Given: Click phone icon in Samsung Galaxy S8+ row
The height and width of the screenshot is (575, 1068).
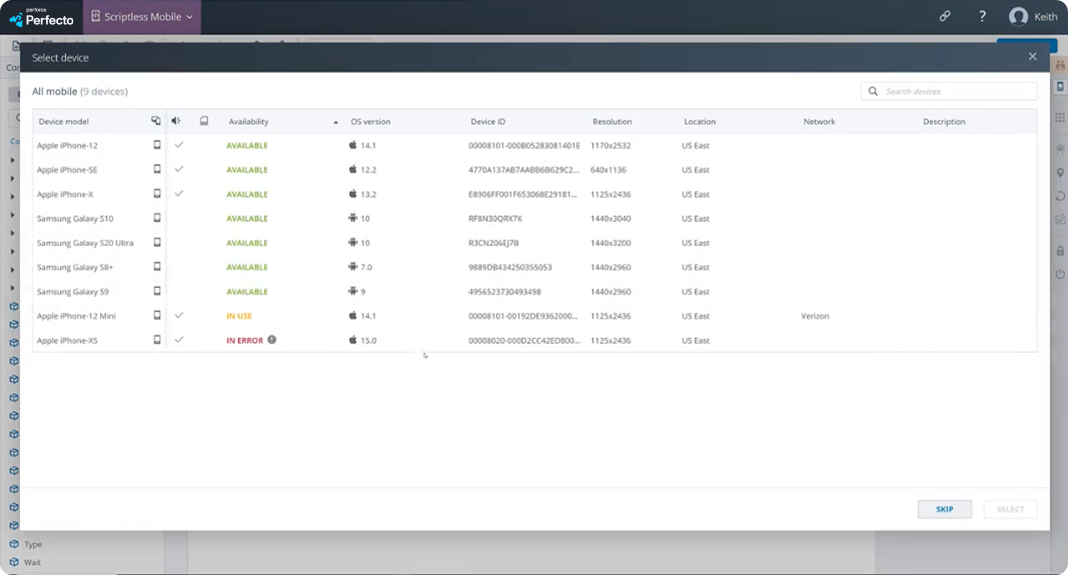Looking at the screenshot, I should 157,266.
